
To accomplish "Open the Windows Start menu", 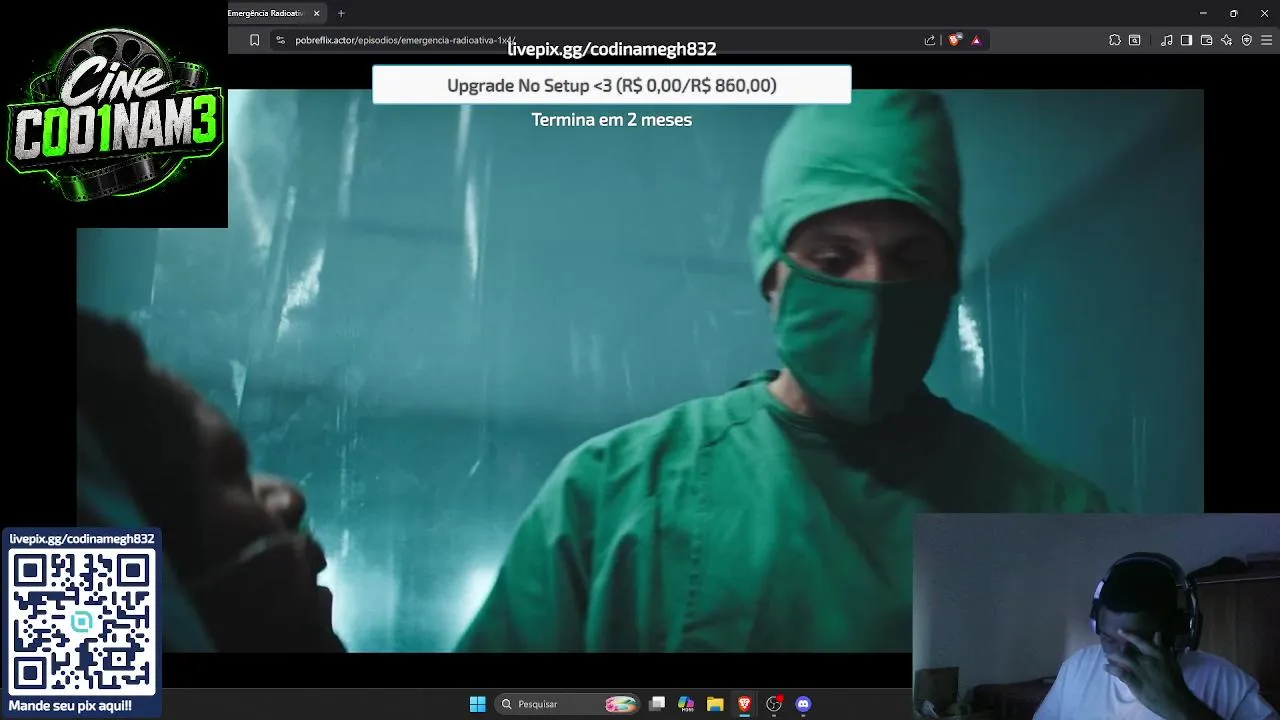I will (x=477, y=704).
